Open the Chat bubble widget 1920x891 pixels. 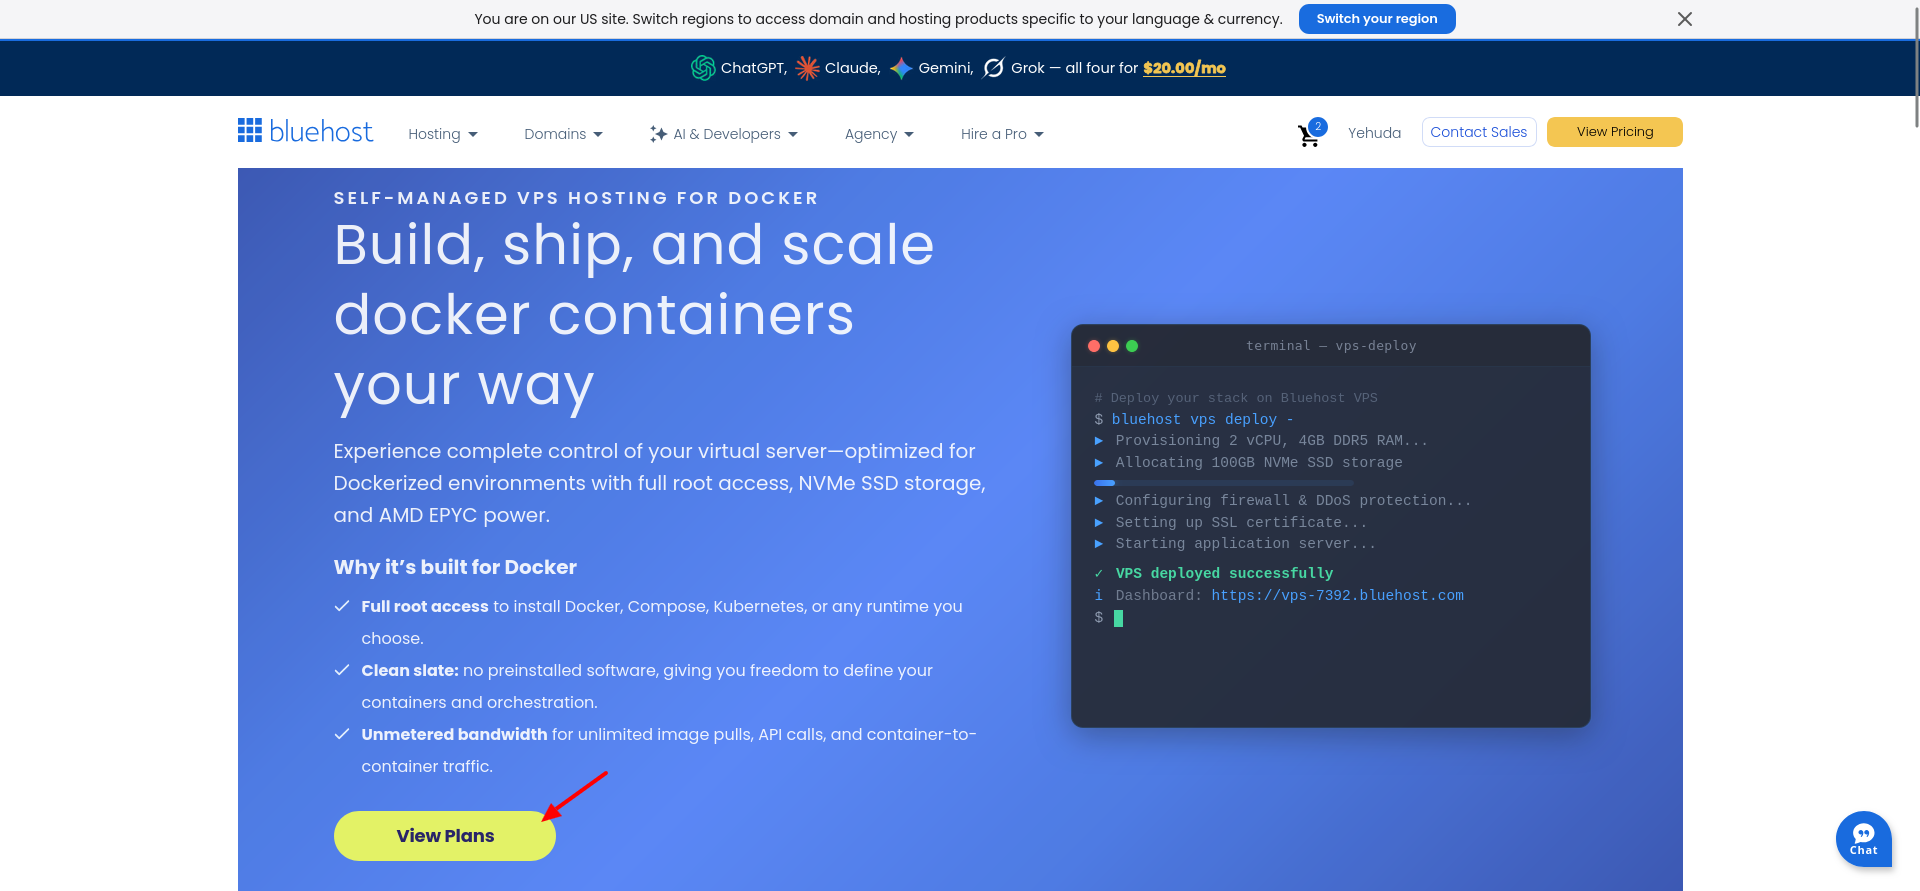[x=1863, y=838]
